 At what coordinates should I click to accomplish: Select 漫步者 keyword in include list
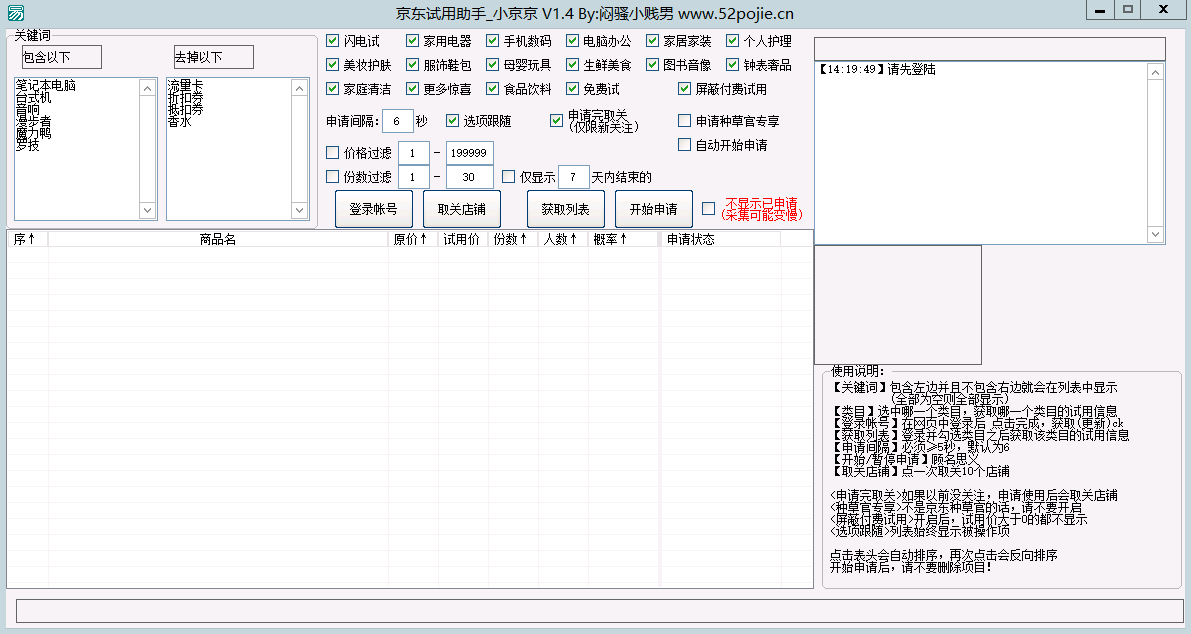pyautogui.click(x=33, y=121)
